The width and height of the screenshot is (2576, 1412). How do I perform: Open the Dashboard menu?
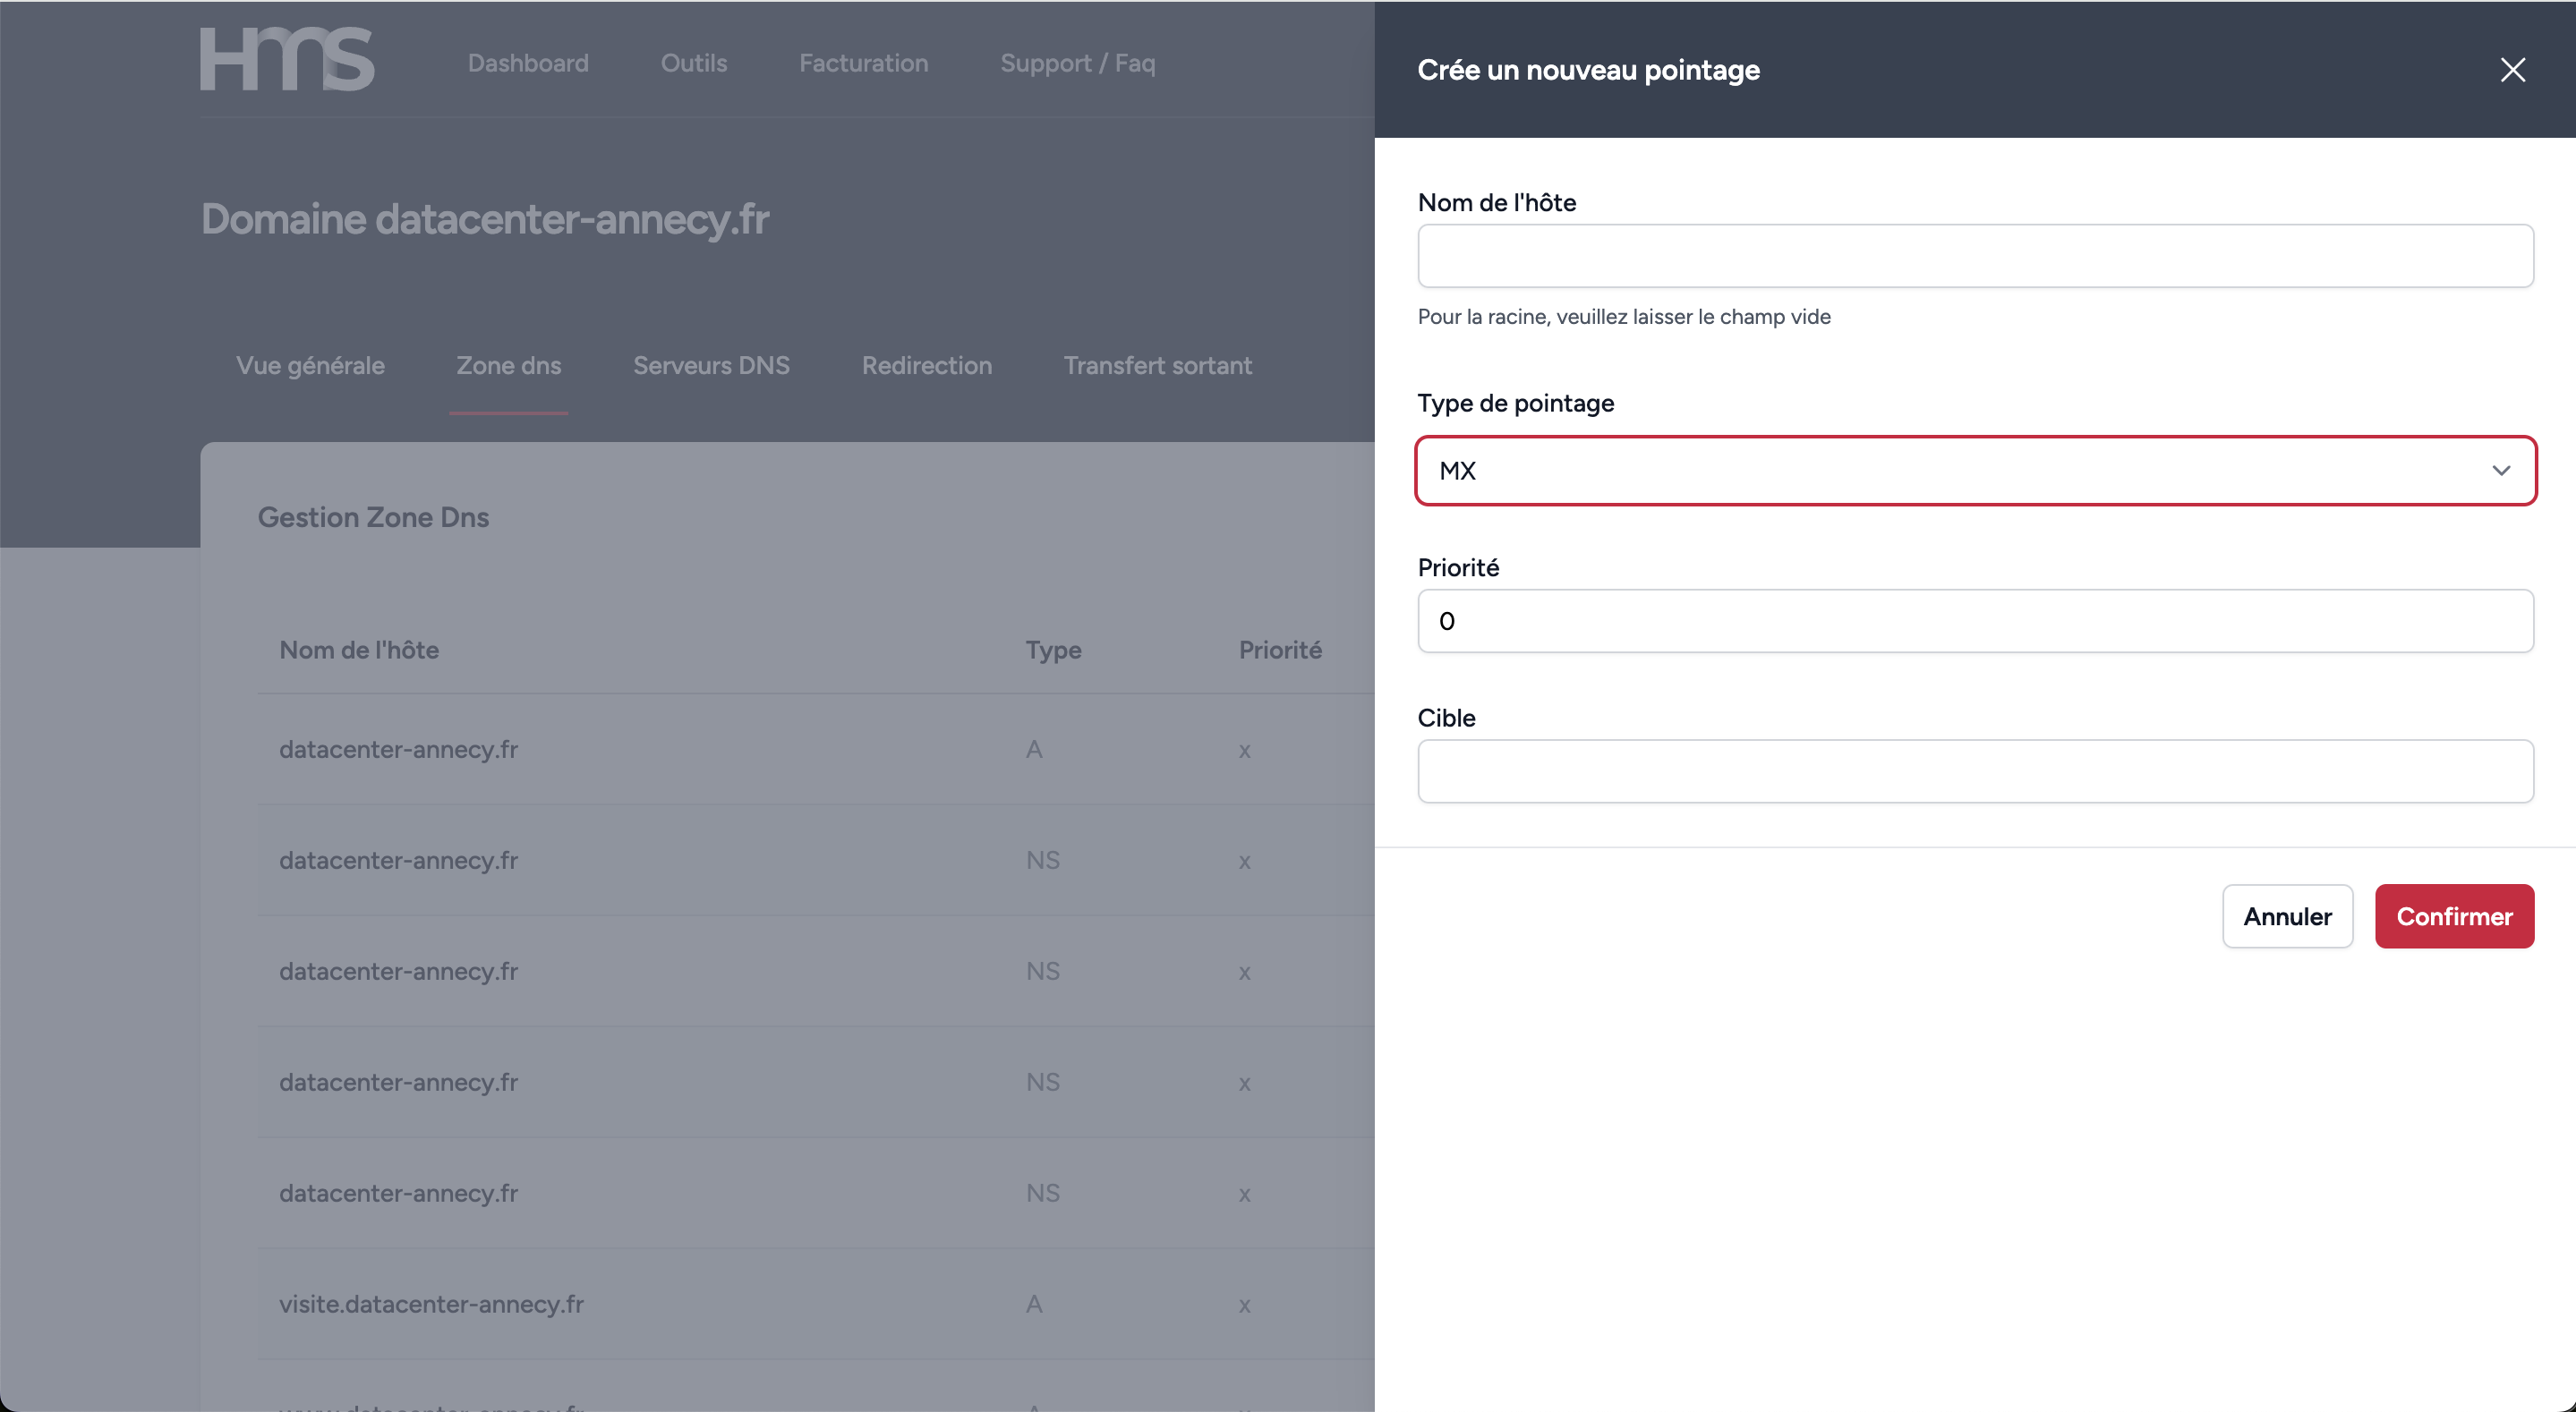pyautogui.click(x=528, y=63)
